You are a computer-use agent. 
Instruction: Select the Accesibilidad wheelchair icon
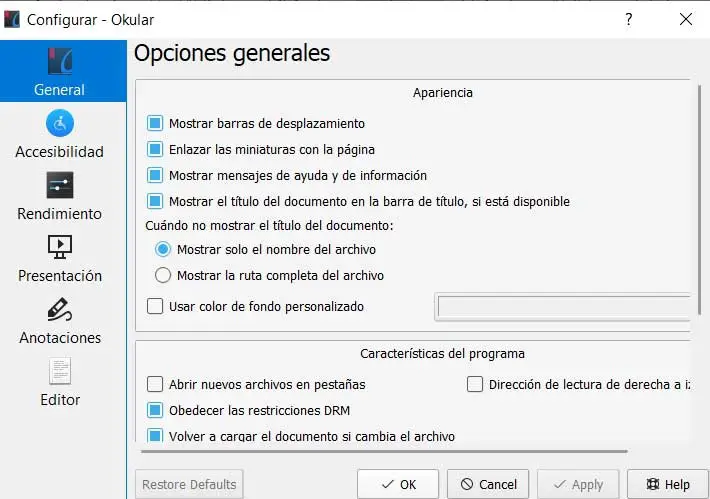60,123
